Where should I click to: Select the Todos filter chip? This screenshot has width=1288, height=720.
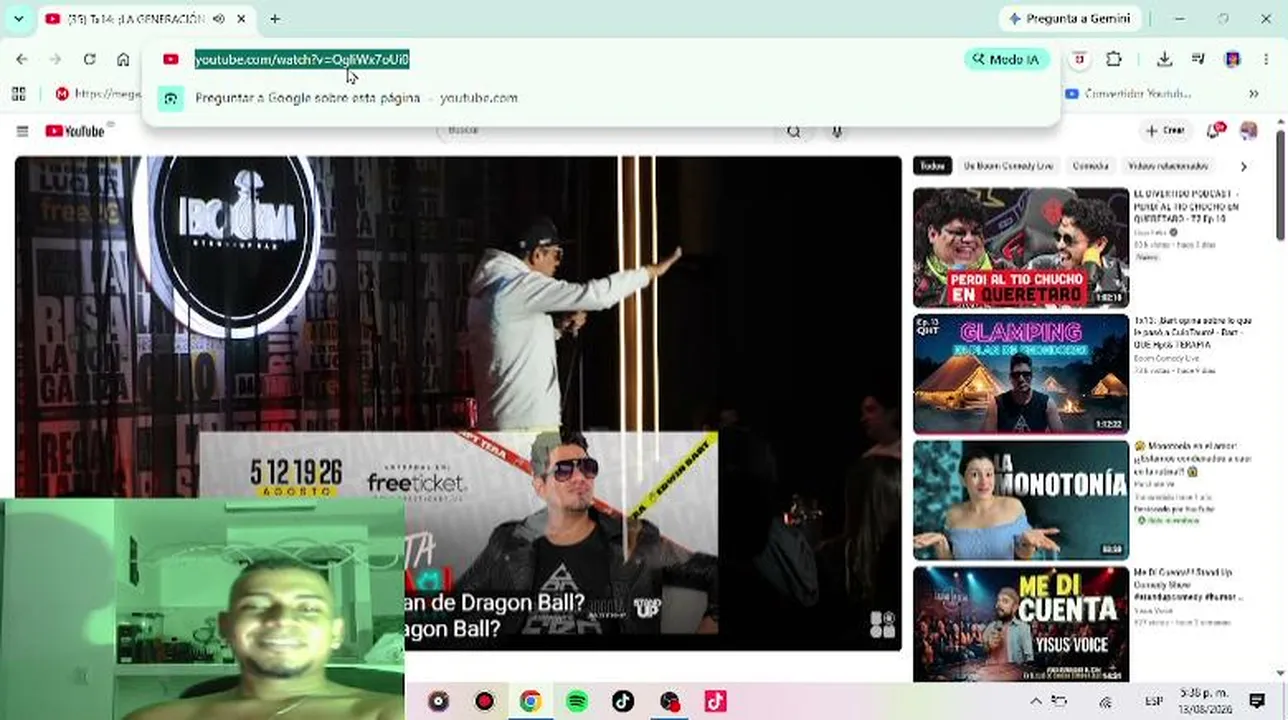[932, 166]
